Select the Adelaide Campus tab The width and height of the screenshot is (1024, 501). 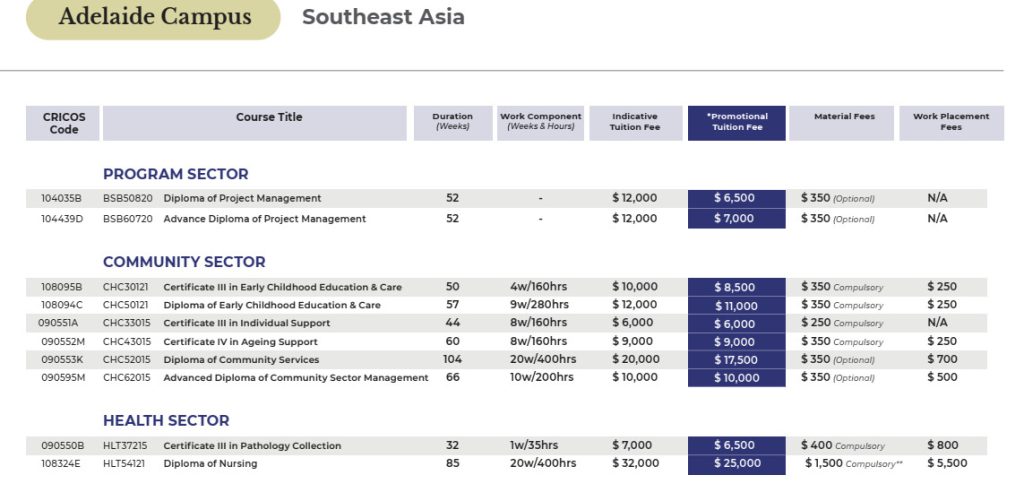click(x=153, y=18)
